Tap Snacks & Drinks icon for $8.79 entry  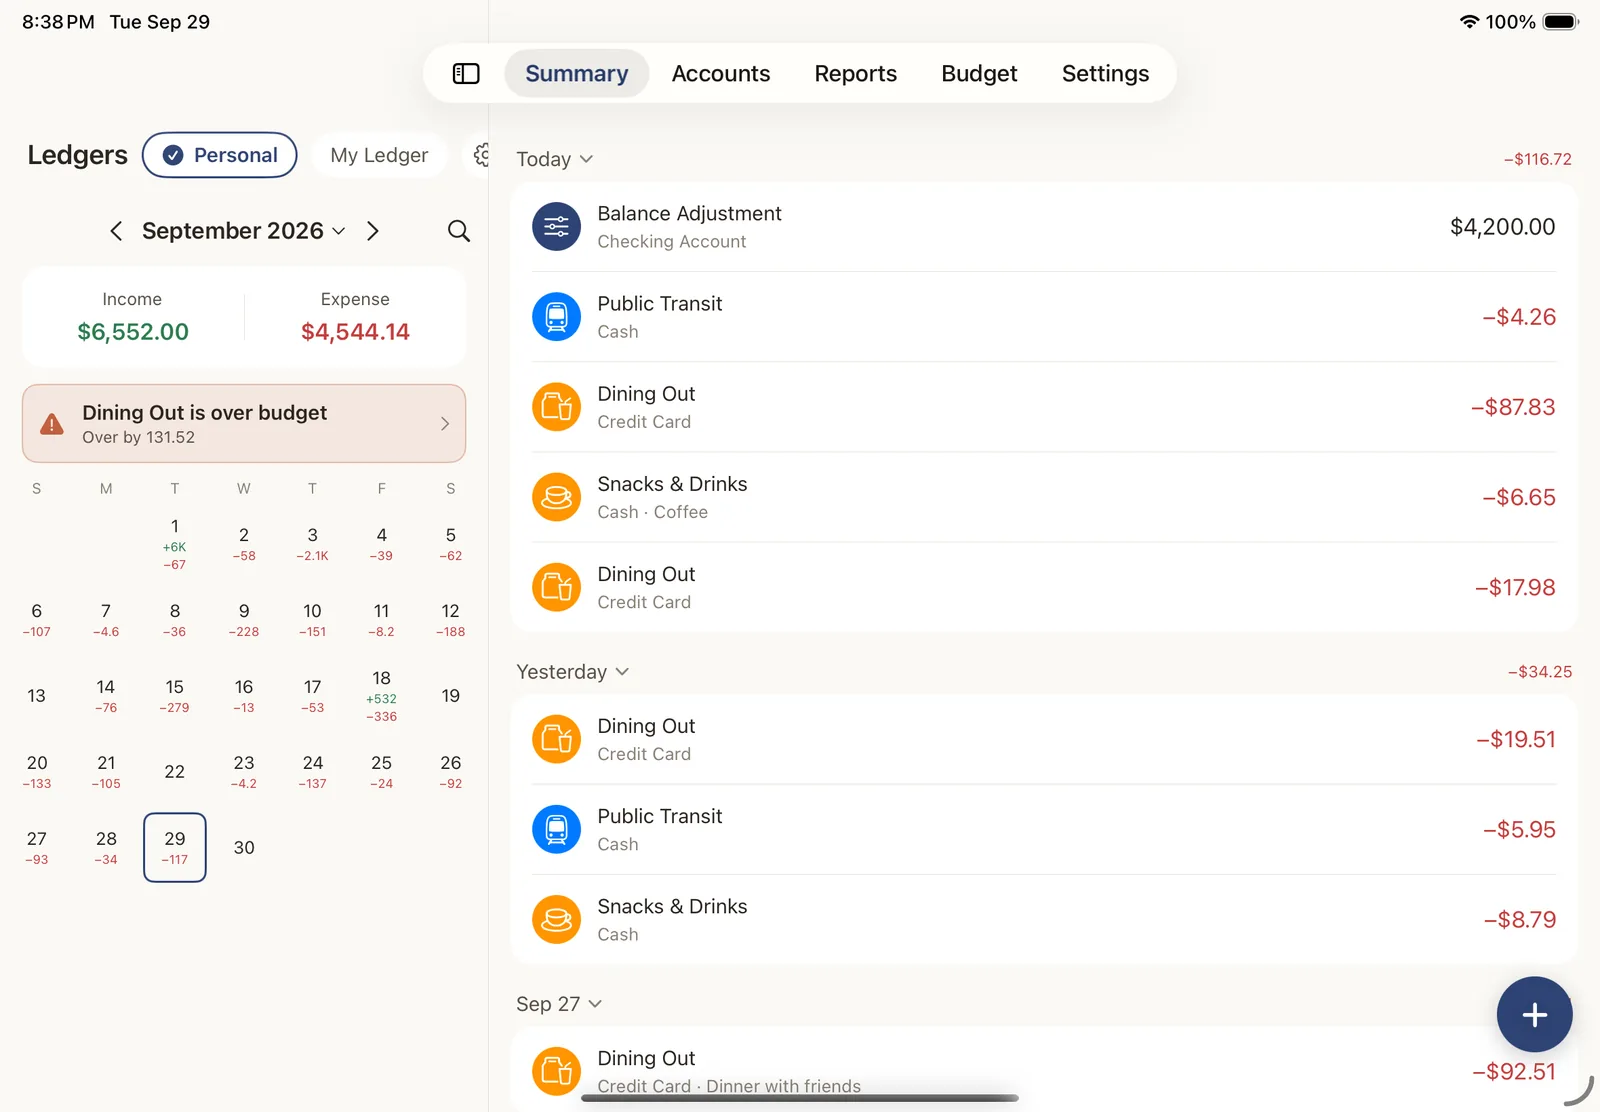point(556,919)
